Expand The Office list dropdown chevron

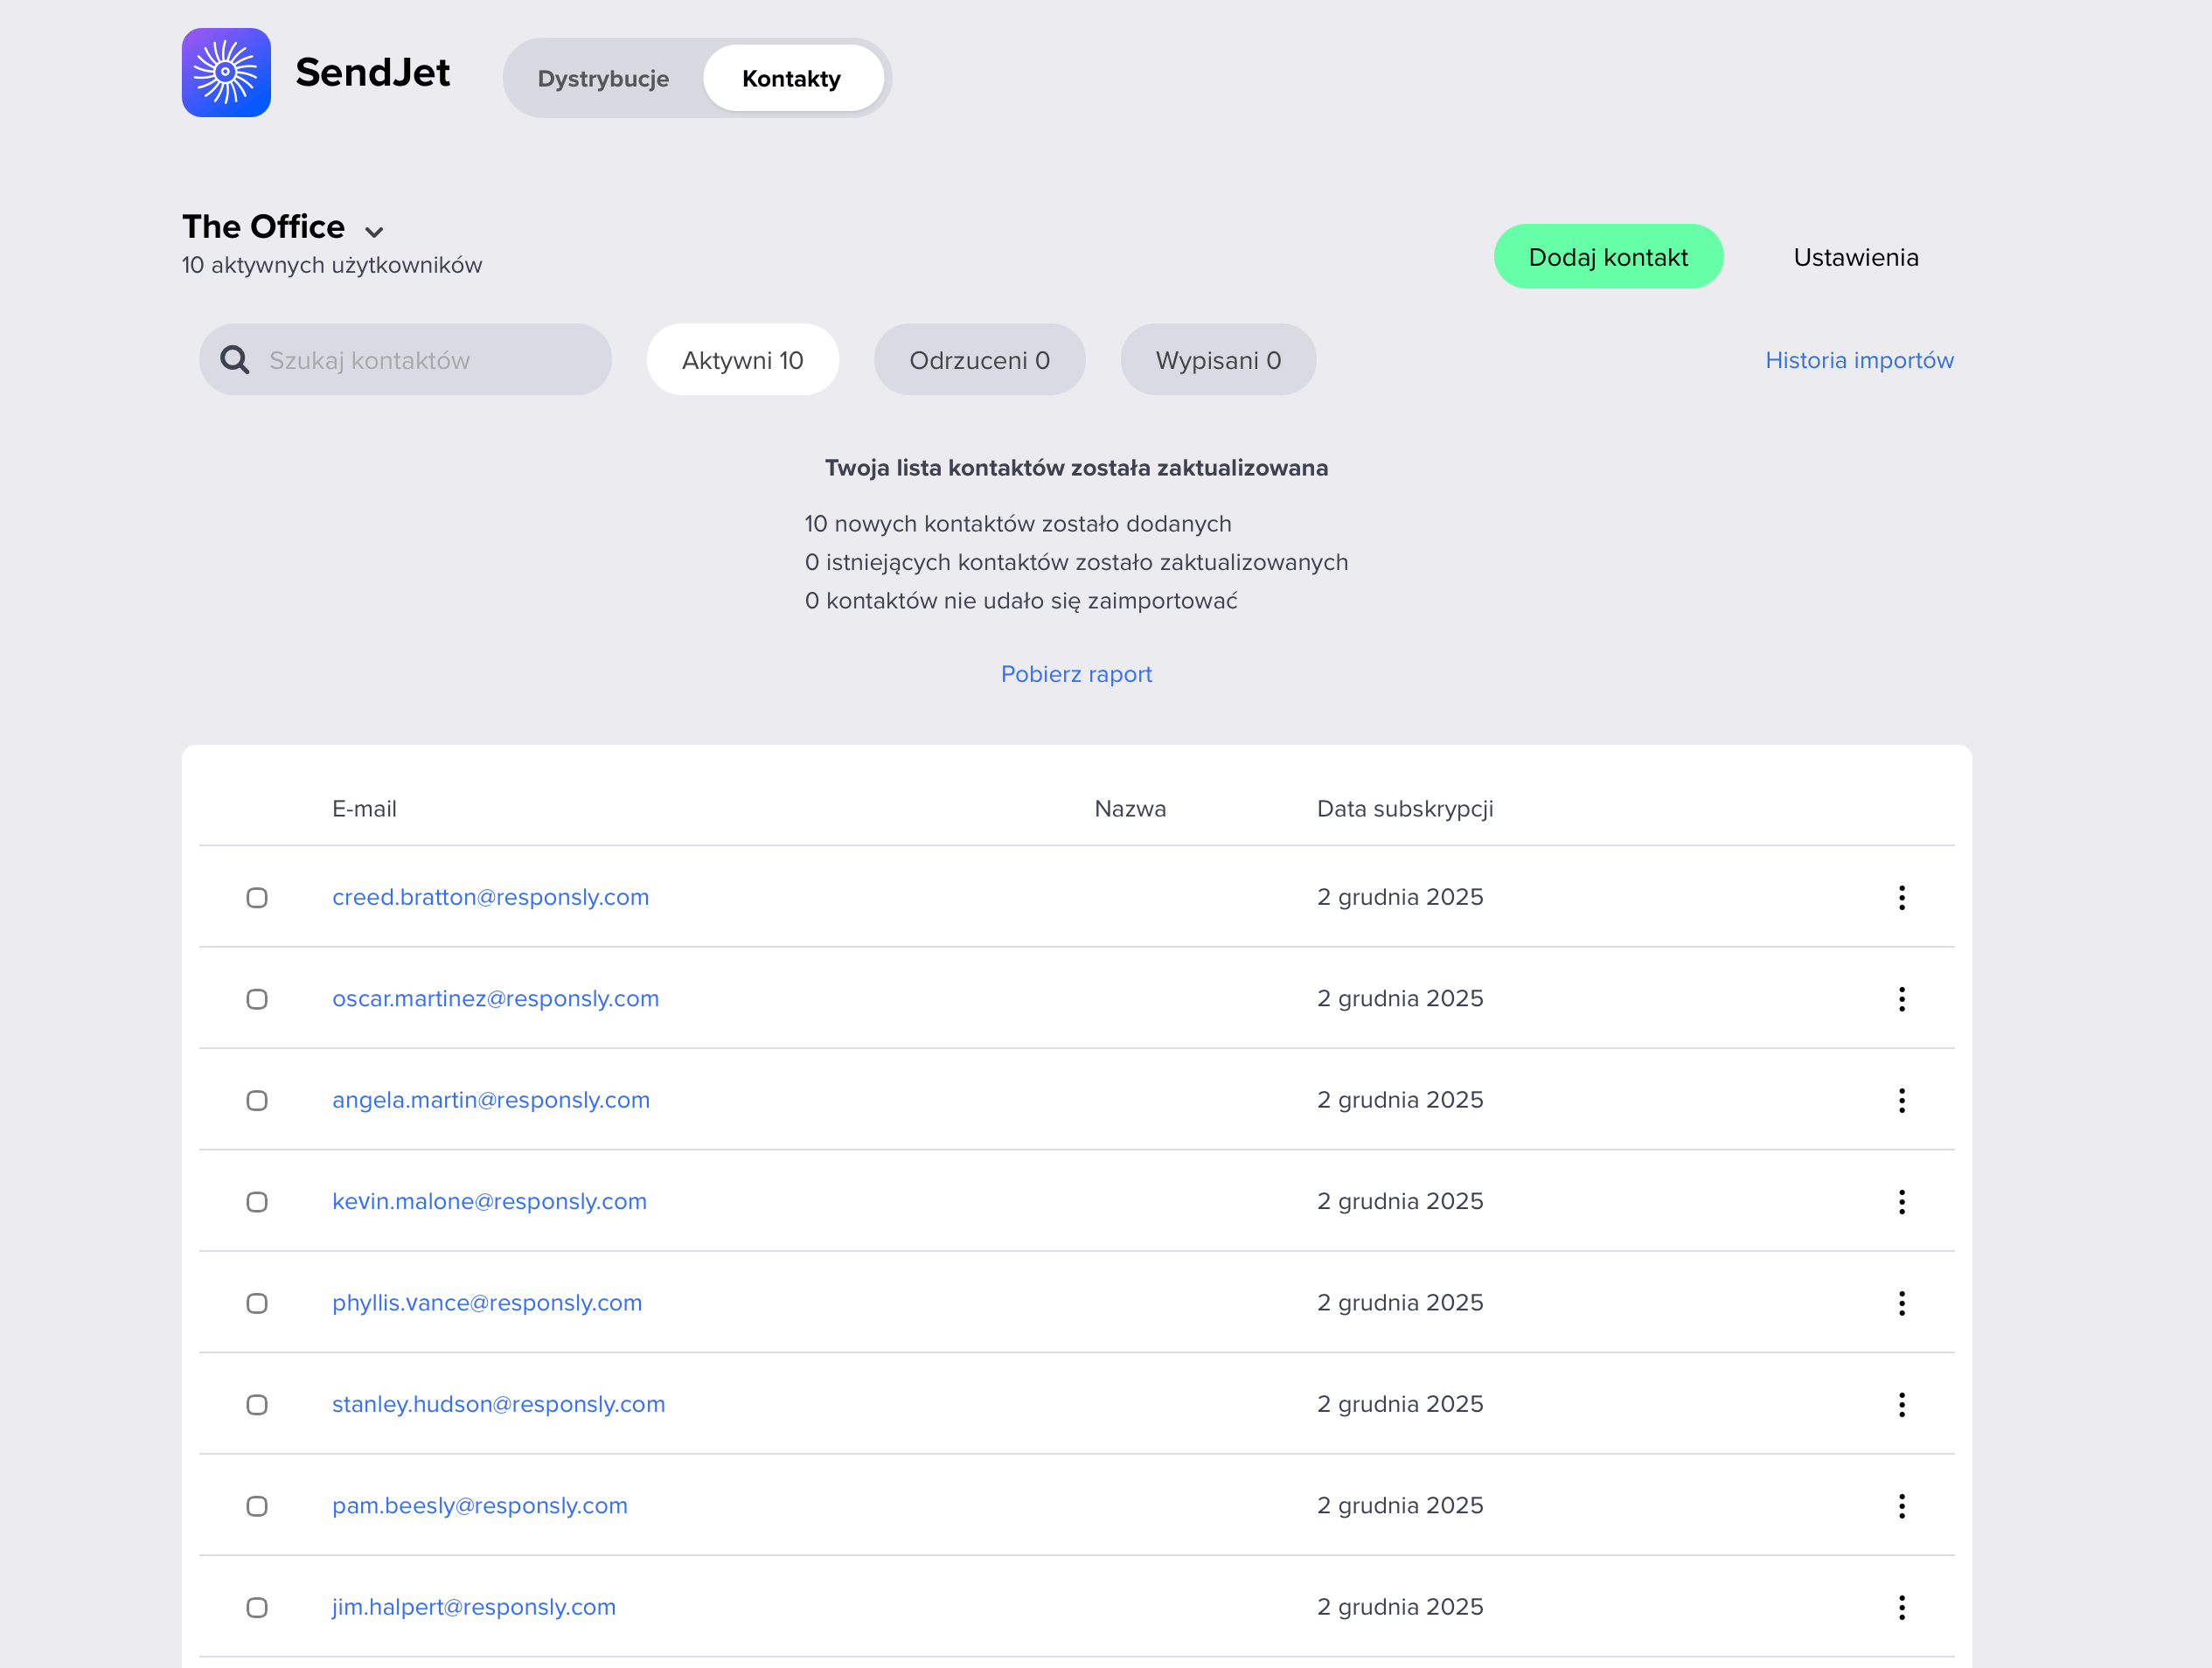tap(374, 231)
